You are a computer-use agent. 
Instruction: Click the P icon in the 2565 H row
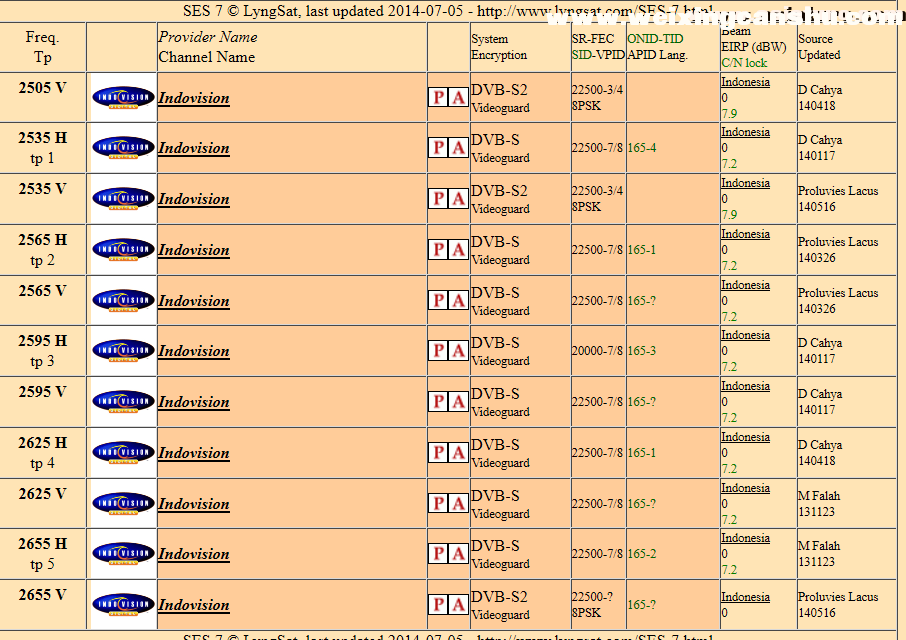[x=439, y=250]
